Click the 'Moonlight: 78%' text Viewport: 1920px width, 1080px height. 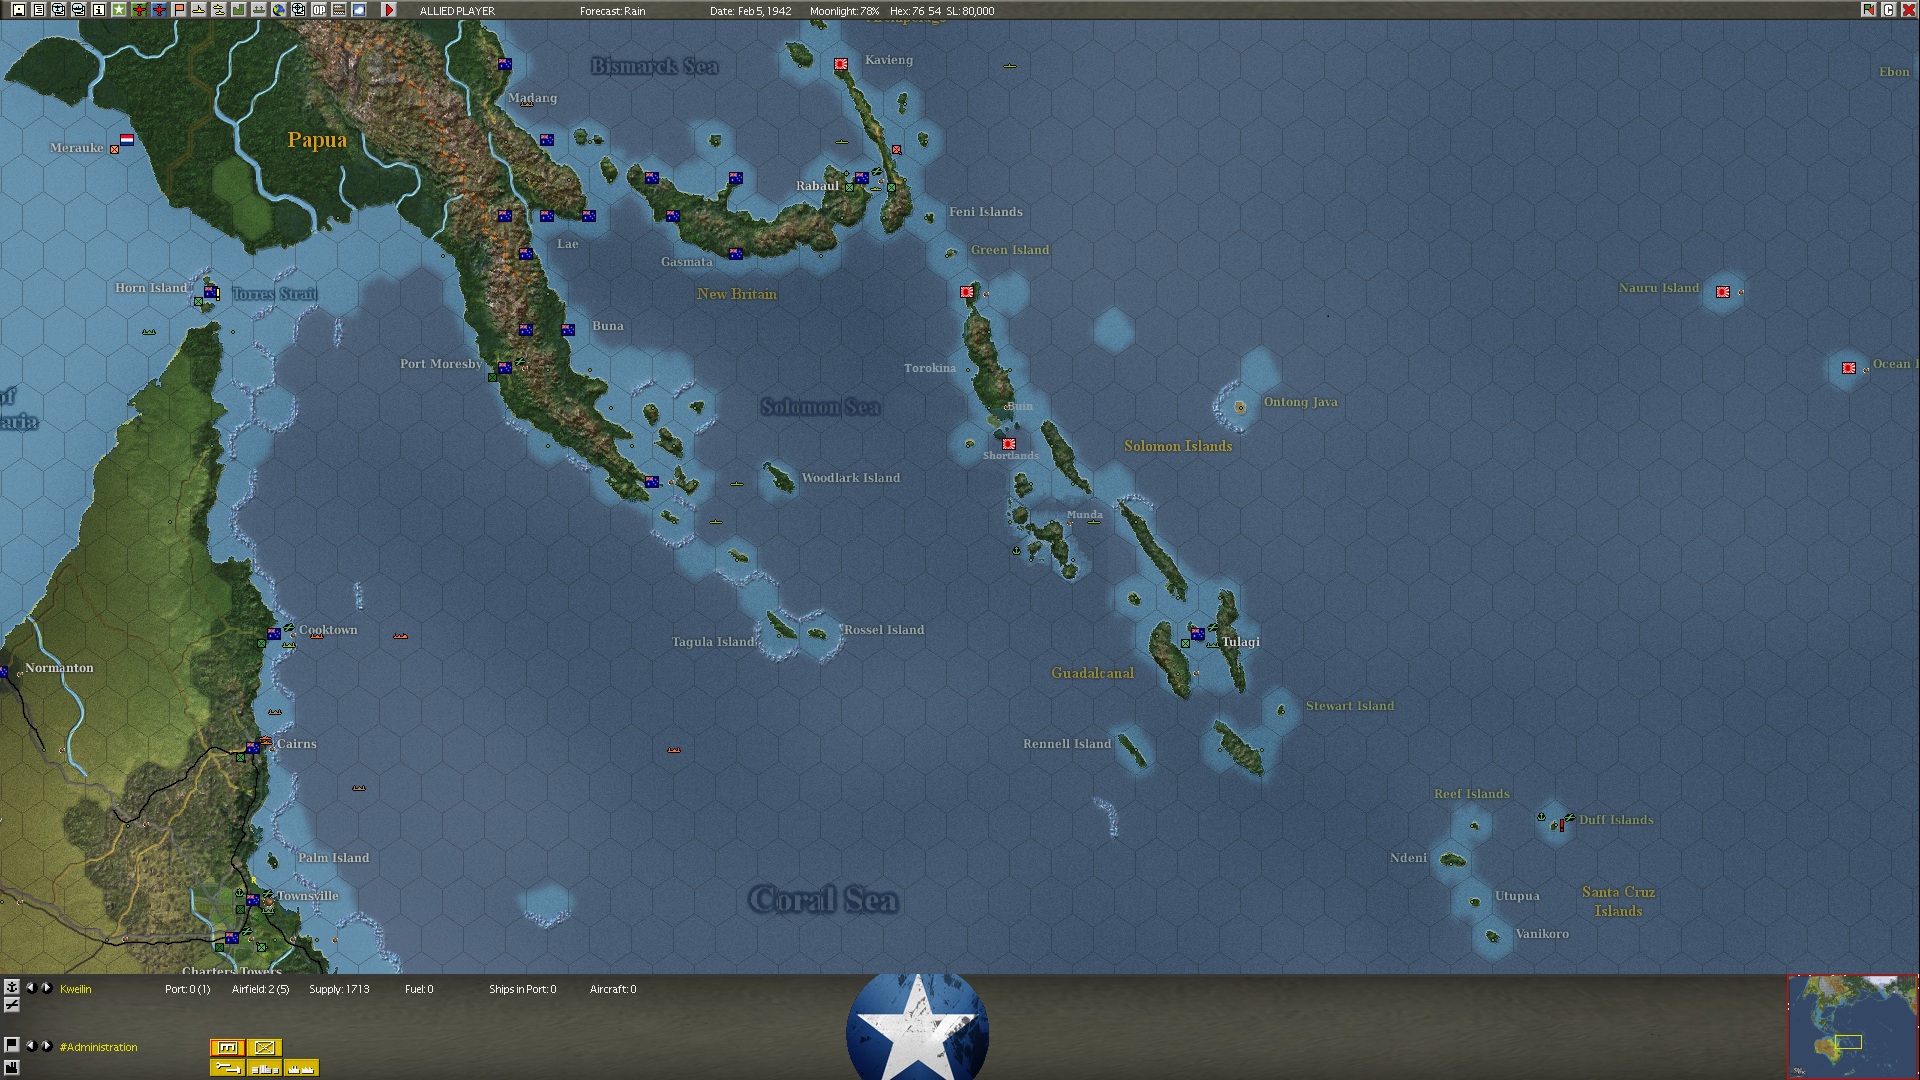pos(844,11)
